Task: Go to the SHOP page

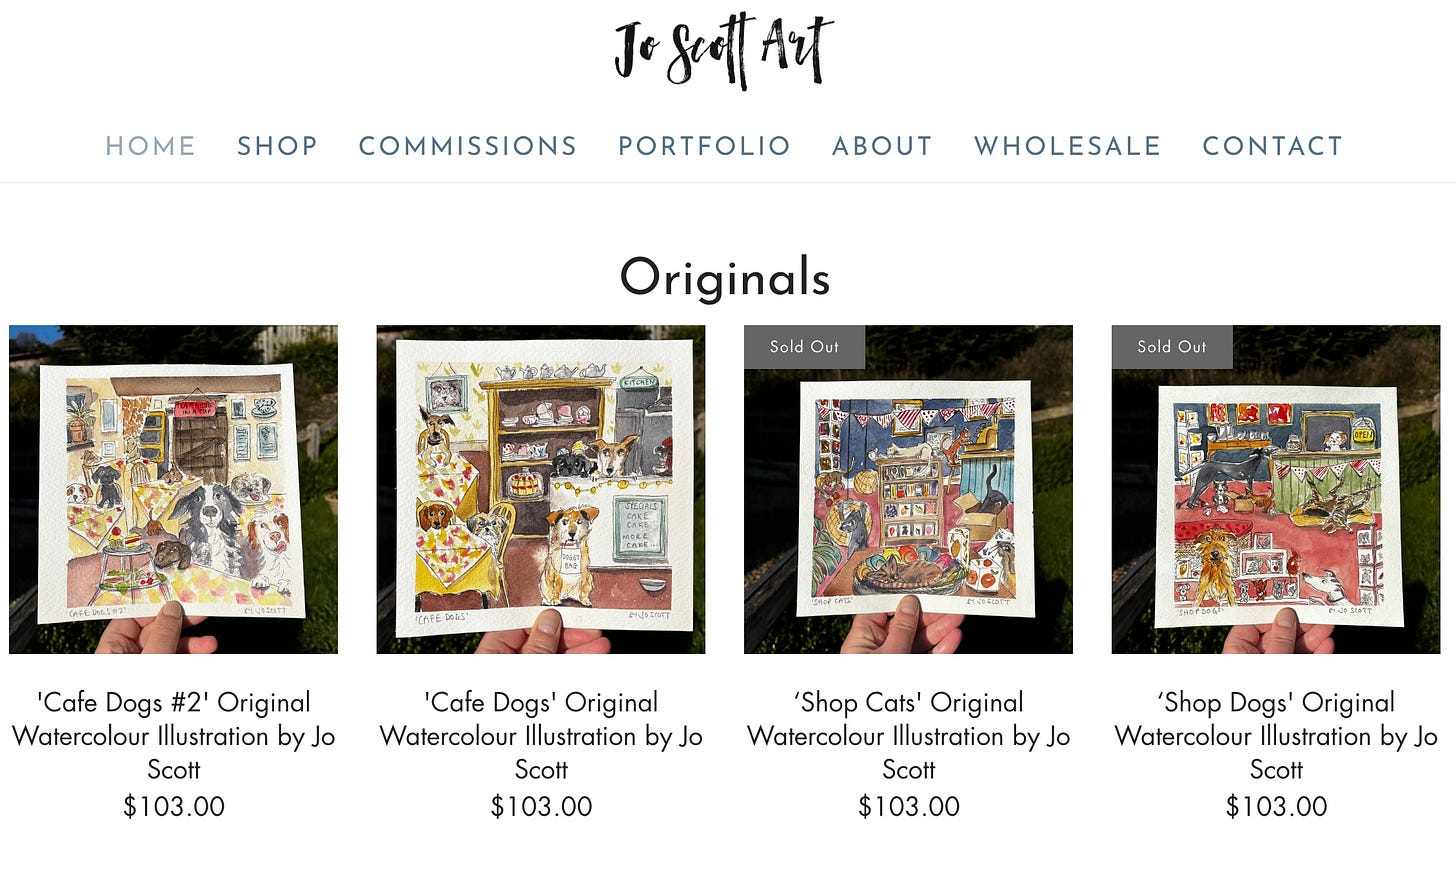Action: pyautogui.click(x=277, y=146)
